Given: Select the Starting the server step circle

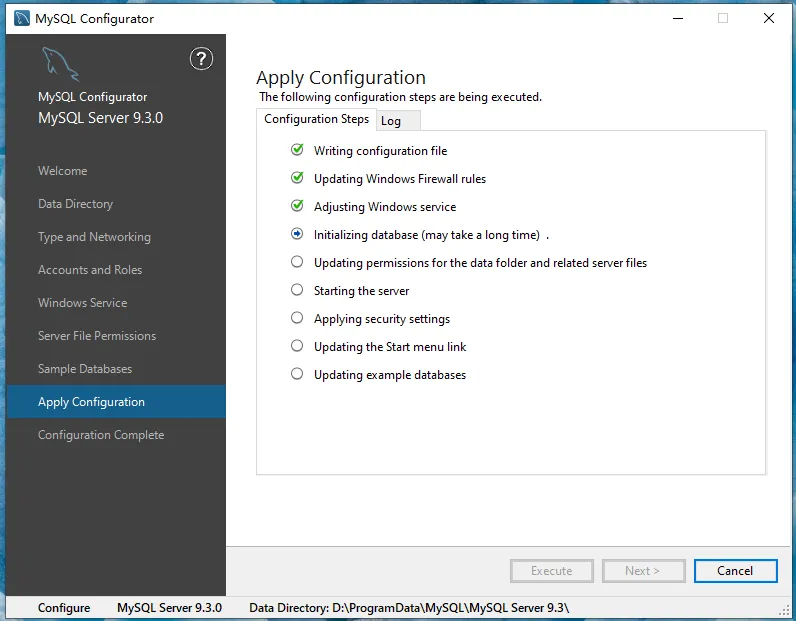Looking at the screenshot, I should coord(297,289).
